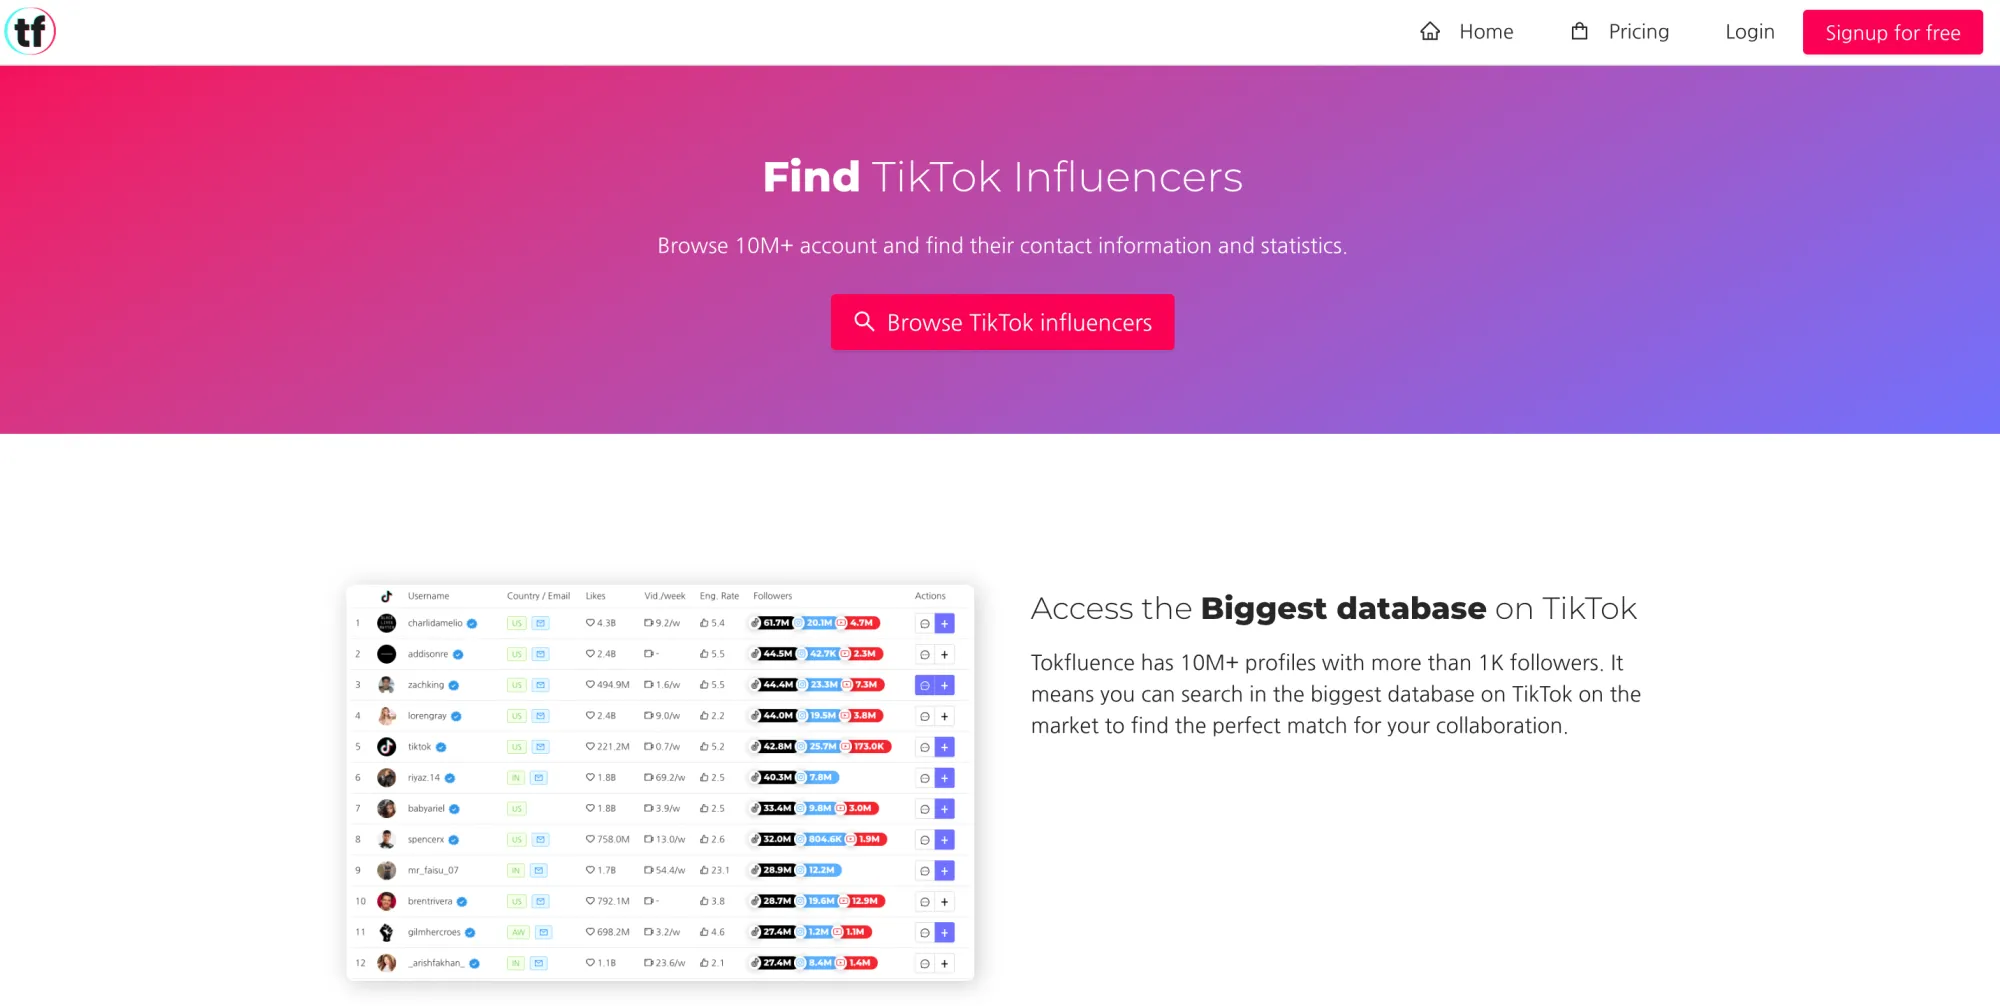Click the US country tag for babyariel
This screenshot has height=1006, width=2000.
click(516, 809)
